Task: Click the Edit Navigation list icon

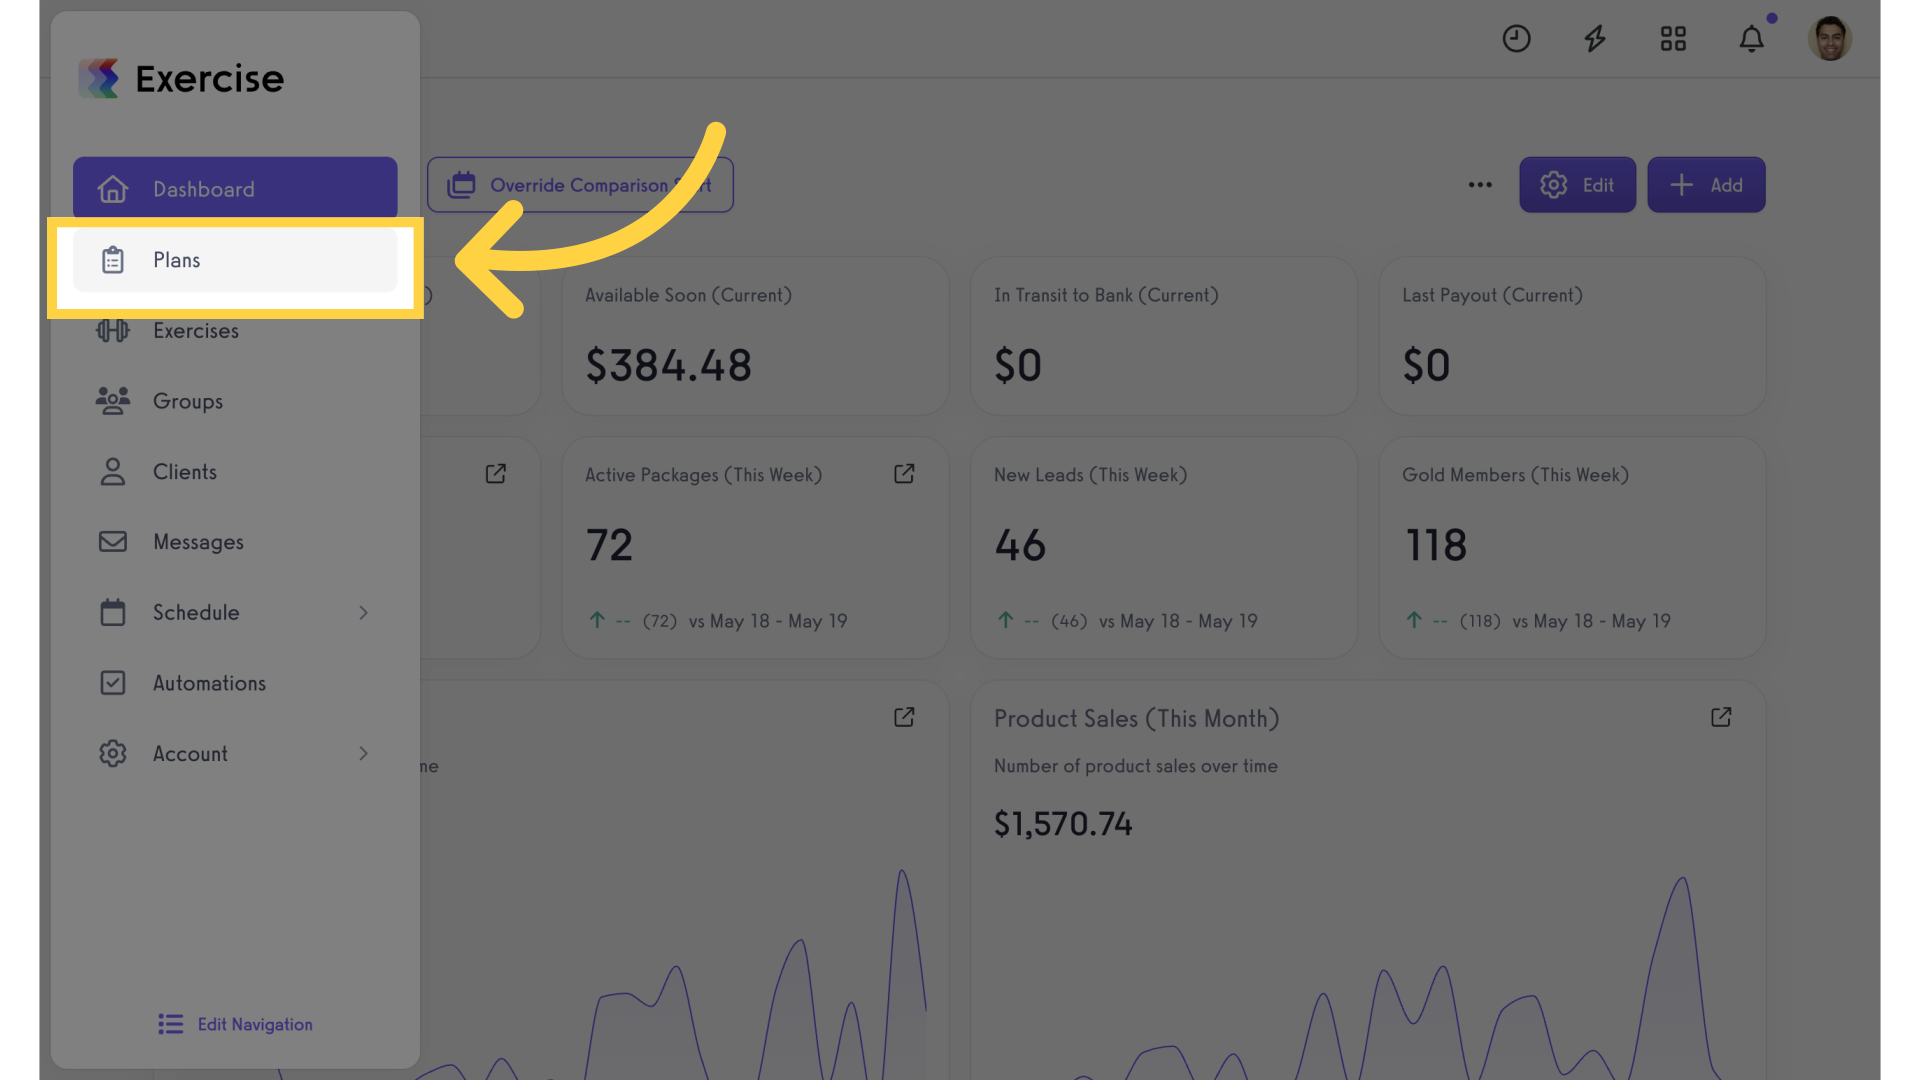Action: click(171, 1025)
